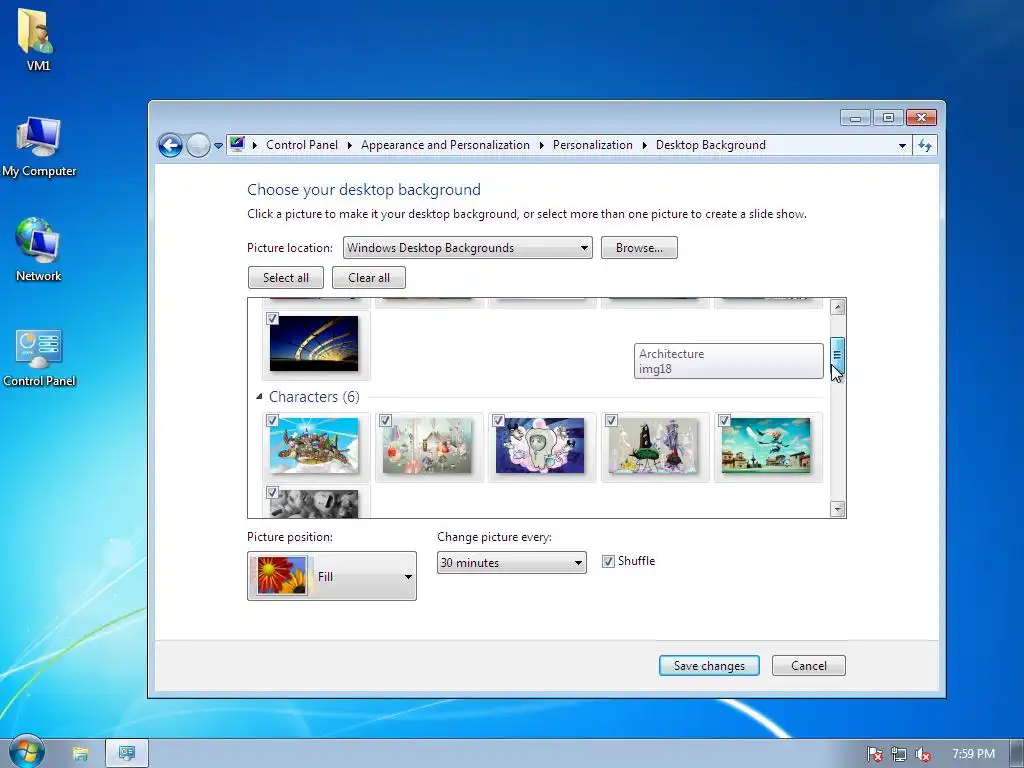
Task: Uncheck the flying turtle island picture
Action: tap(272, 421)
